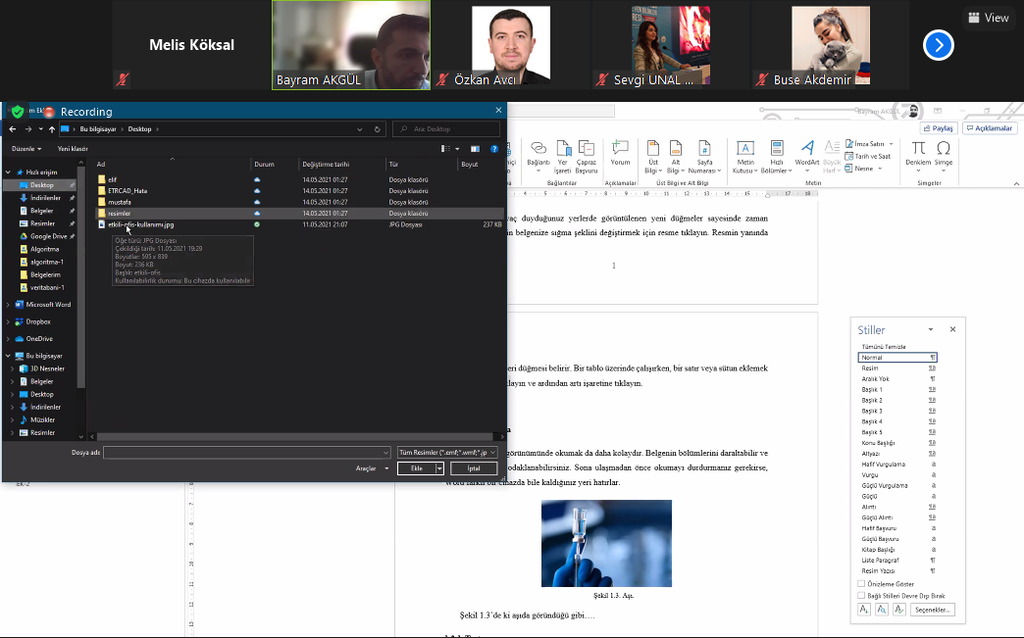Click the Dosya adı input field

coord(246,453)
